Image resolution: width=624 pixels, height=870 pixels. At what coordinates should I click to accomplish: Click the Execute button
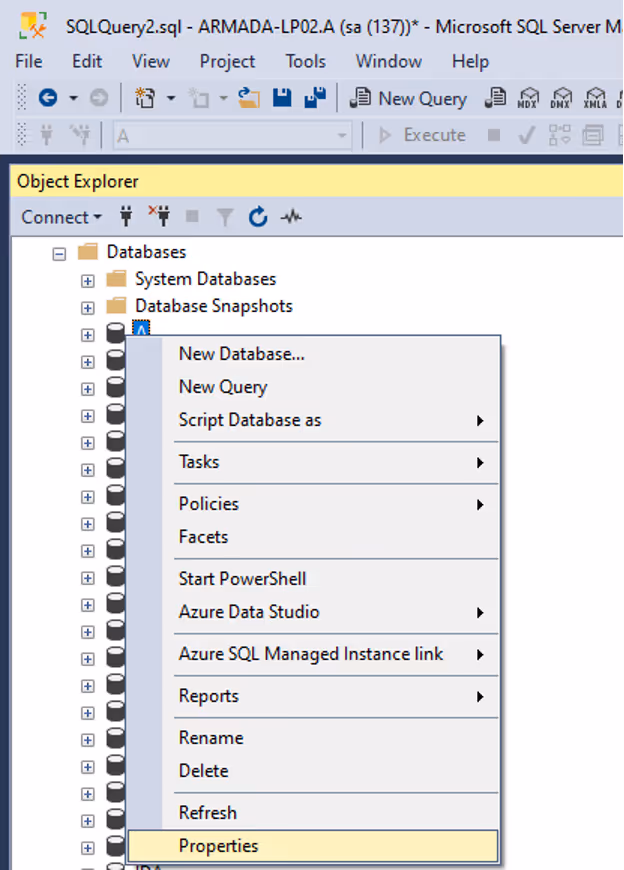click(422, 135)
